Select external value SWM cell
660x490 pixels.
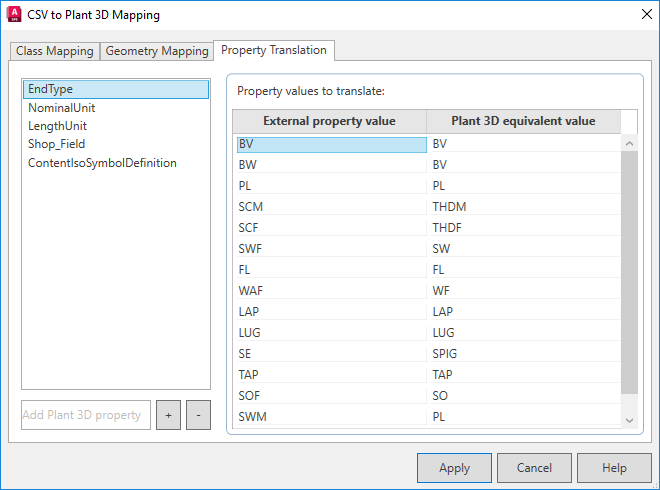pyautogui.click(x=332, y=417)
